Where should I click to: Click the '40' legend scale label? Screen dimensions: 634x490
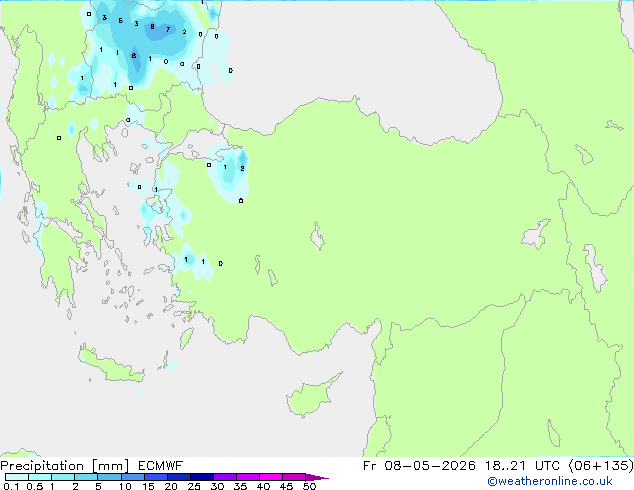pyautogui.click(x=263, y=486)
